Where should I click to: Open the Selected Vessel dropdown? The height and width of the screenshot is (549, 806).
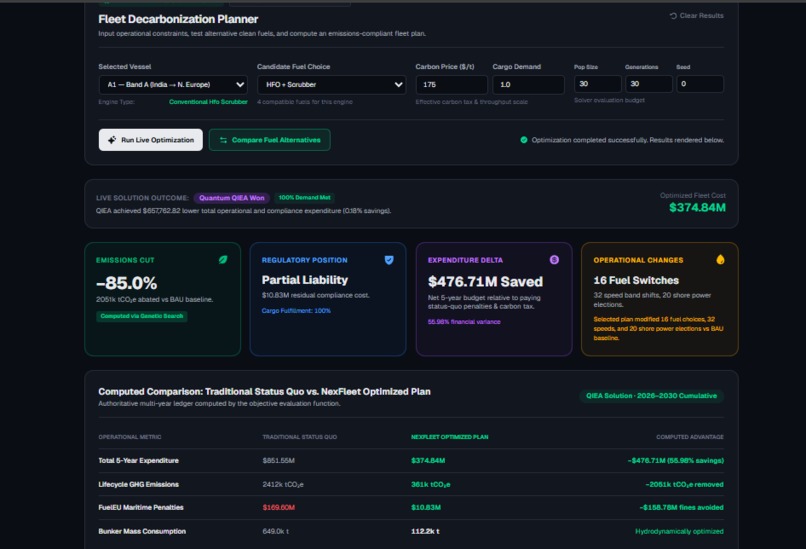173,85
